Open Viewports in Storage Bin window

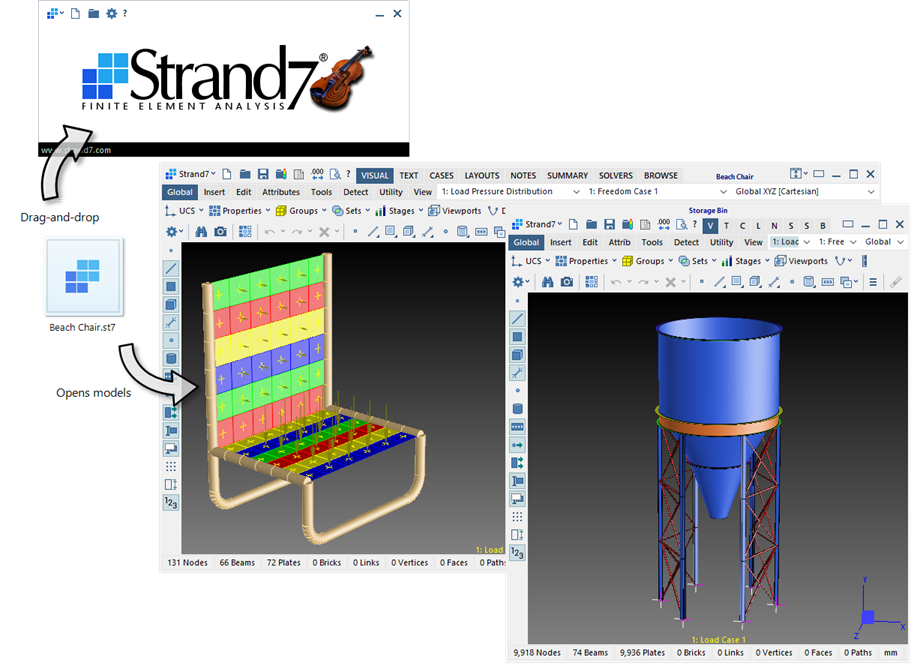coord(801,261)
